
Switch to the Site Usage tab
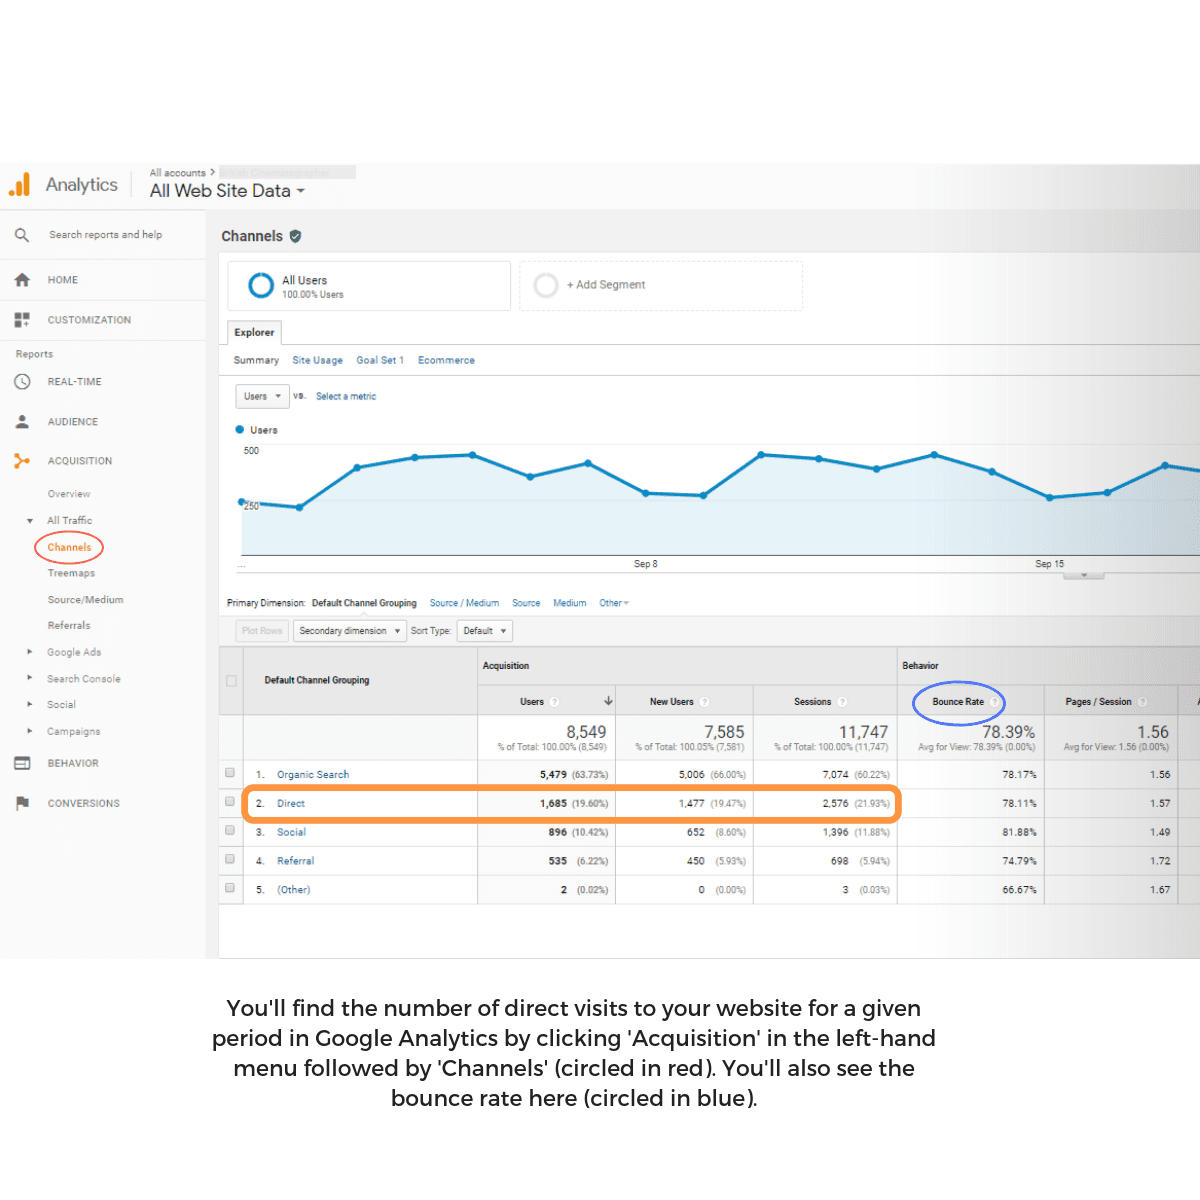[317, 360]
